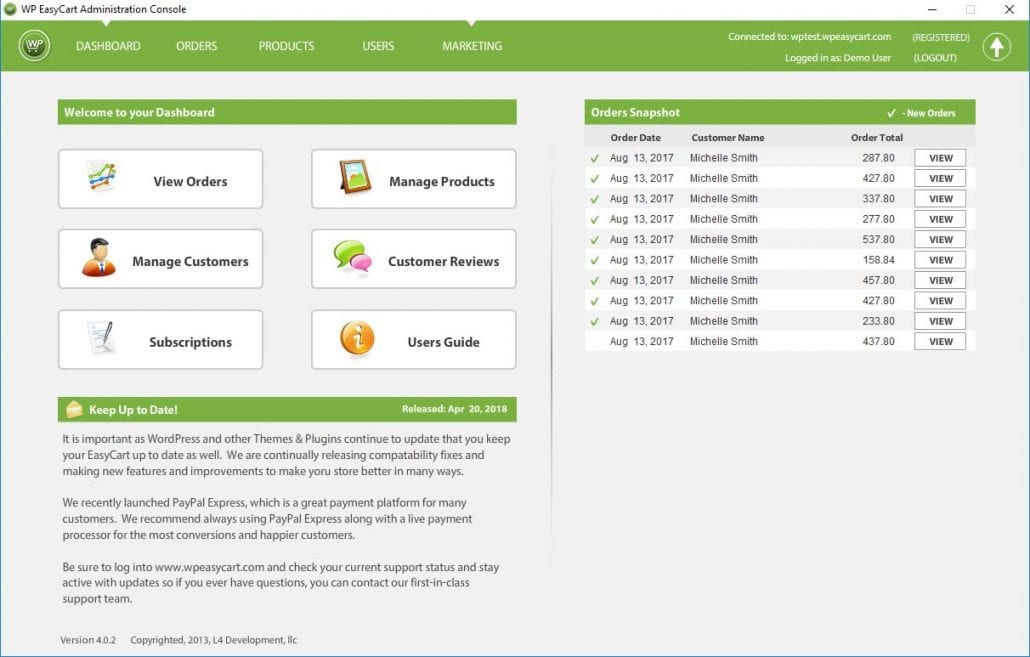This screenshot has height=657, width=1030.
Task: Select the order row totaling 537.80
Action: (x=750, y=240)
